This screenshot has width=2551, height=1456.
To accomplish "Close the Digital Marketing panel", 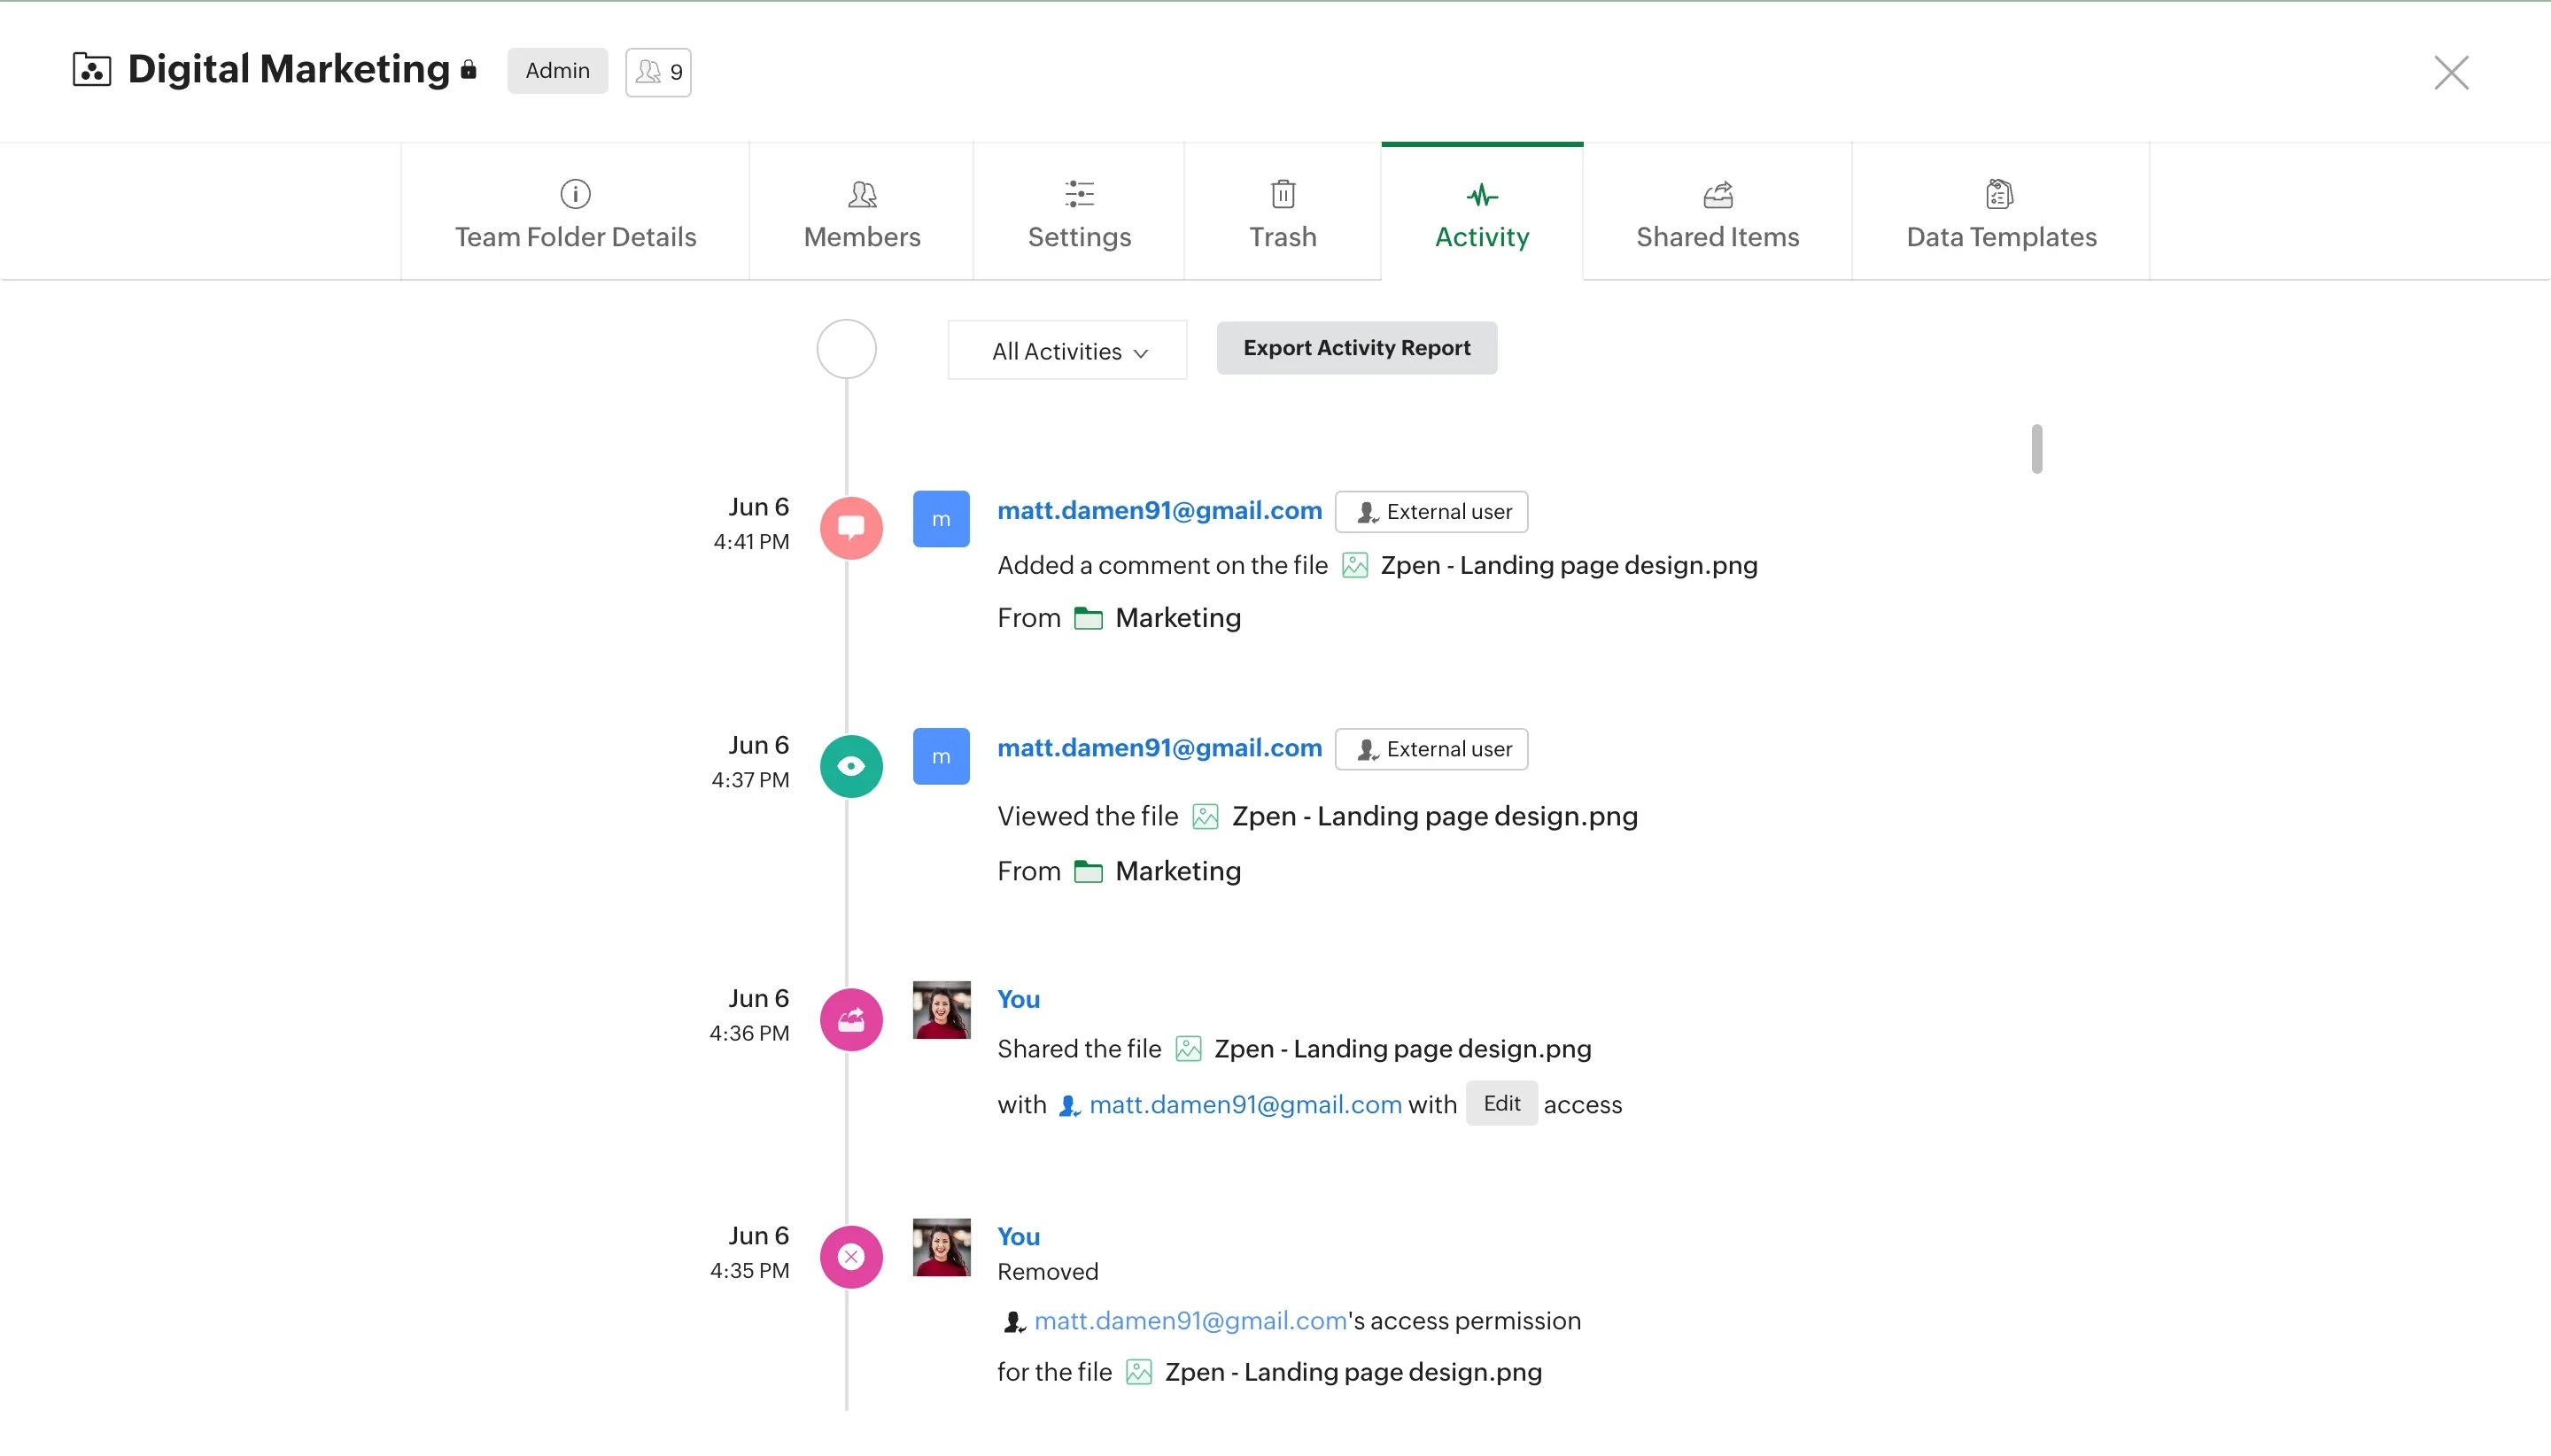I will (x=2451, y=72).
